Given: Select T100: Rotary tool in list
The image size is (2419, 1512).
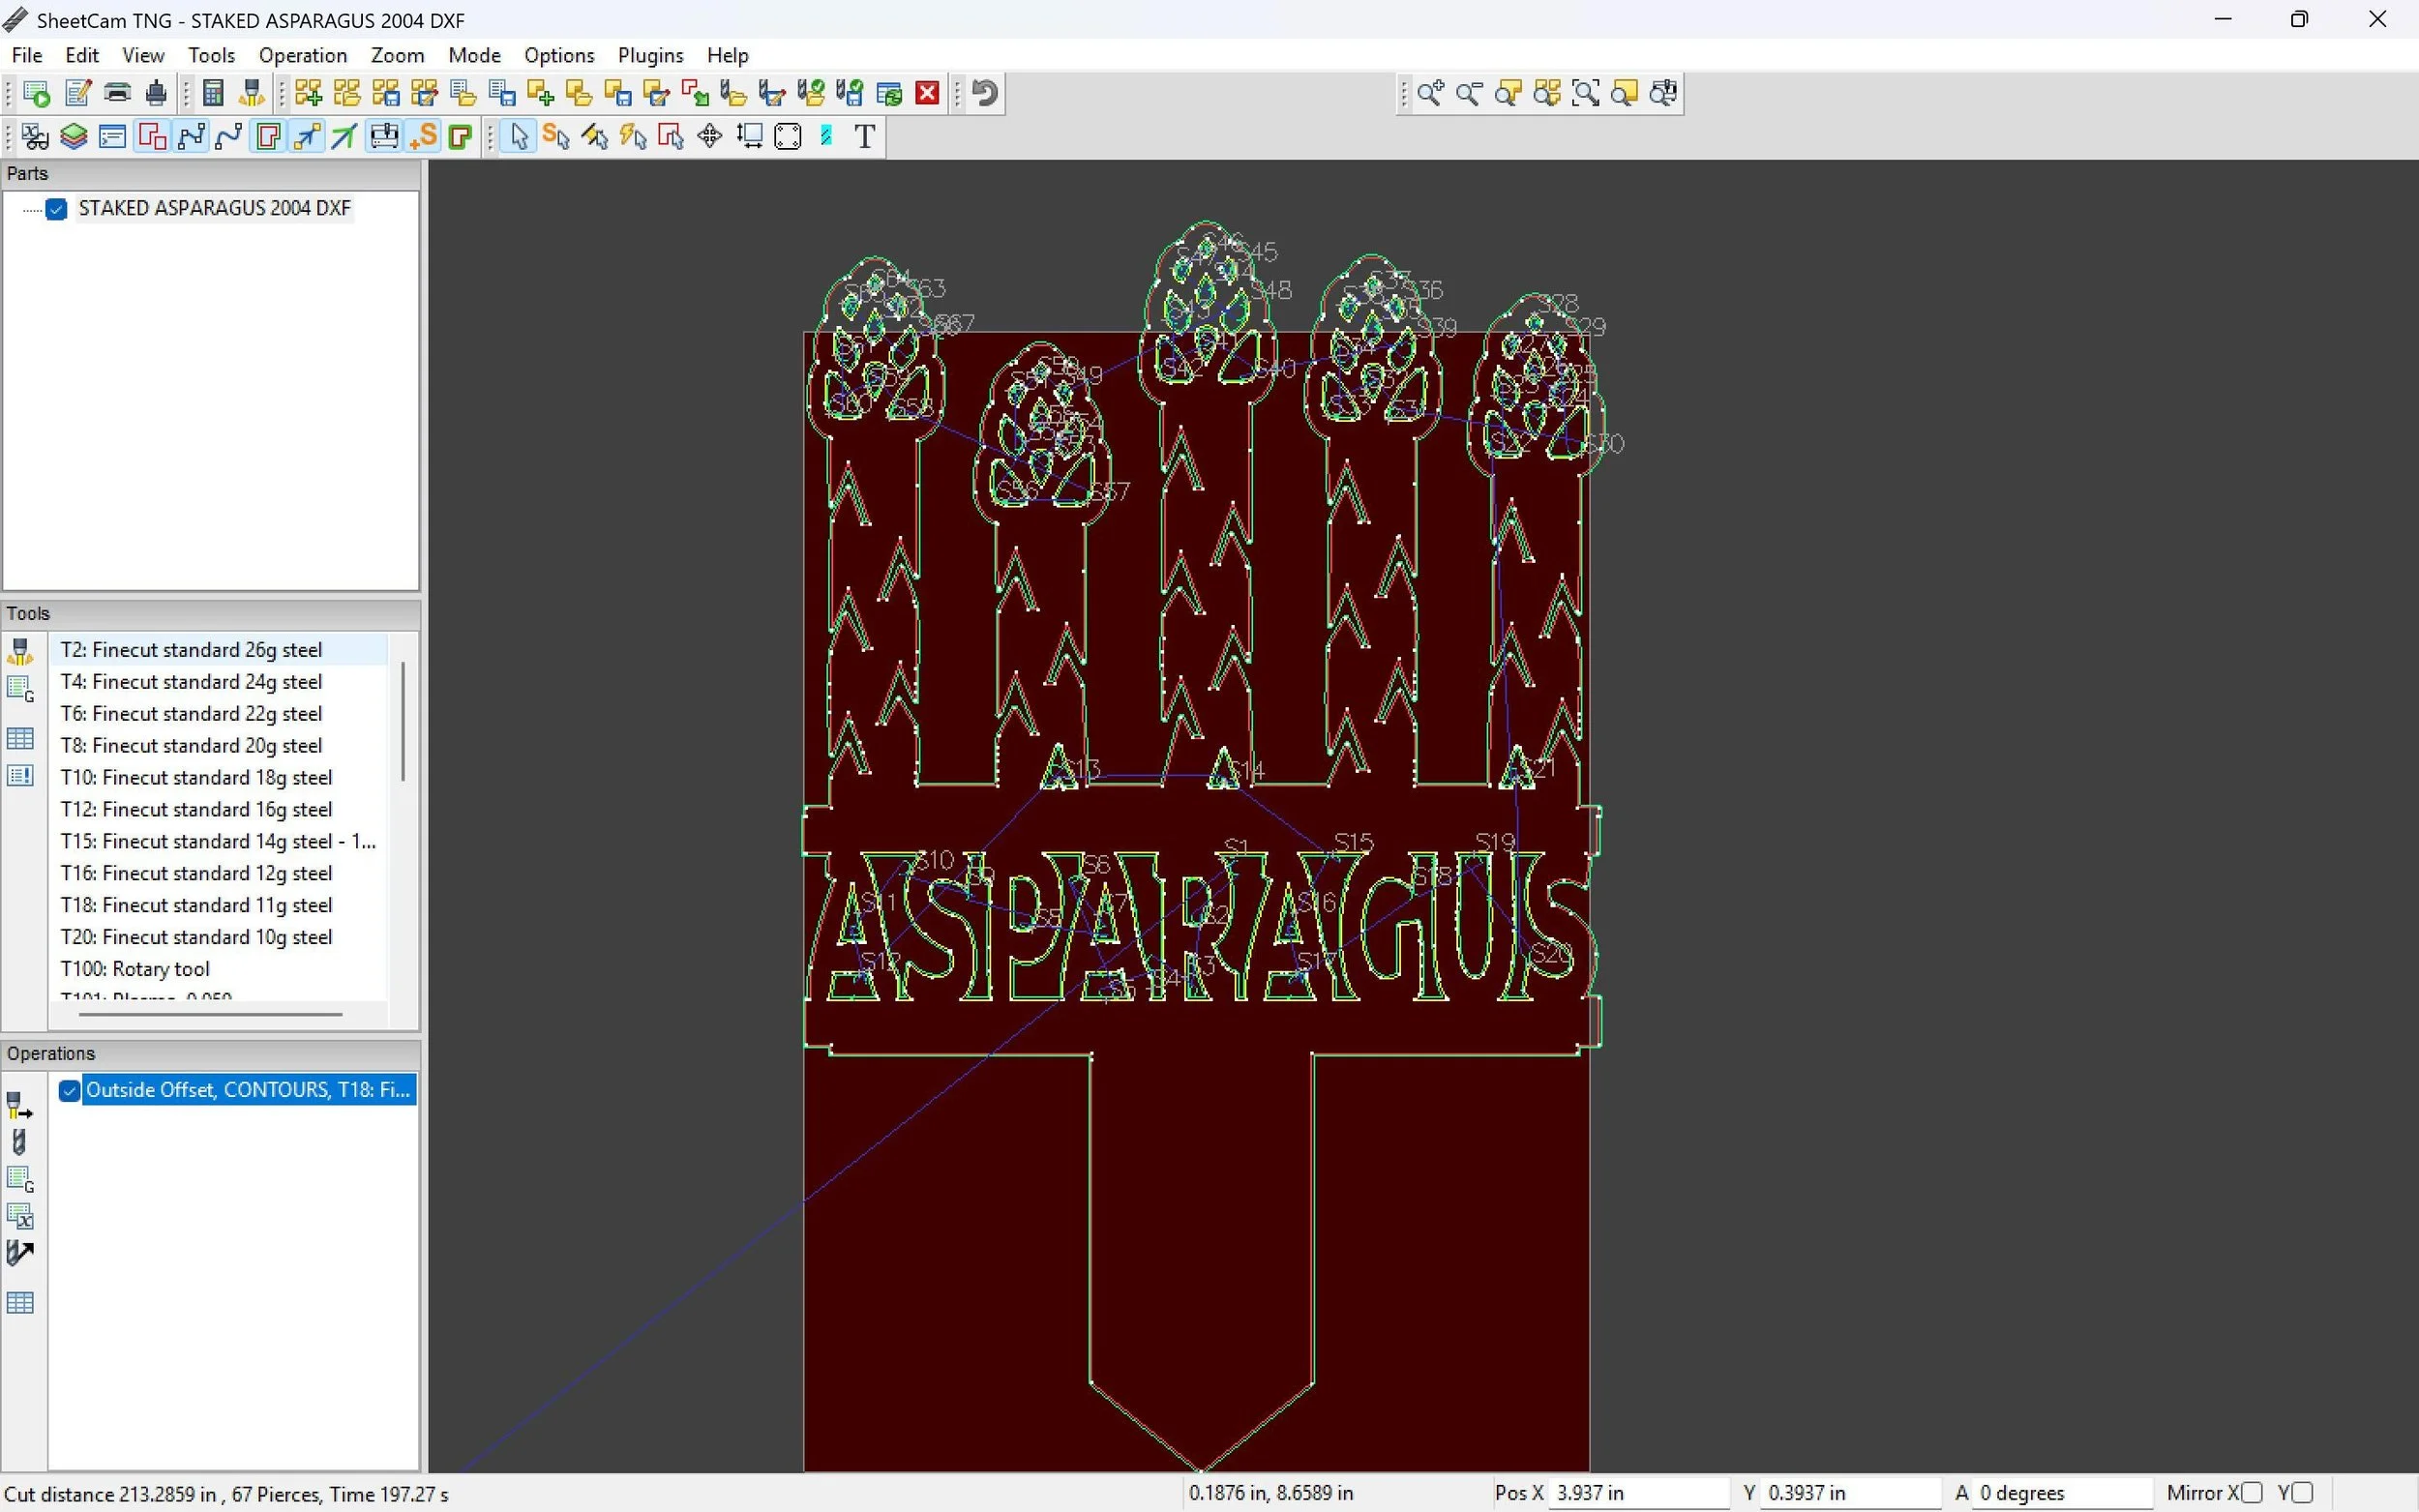Looking at the screenshot, I should [135, 969].
